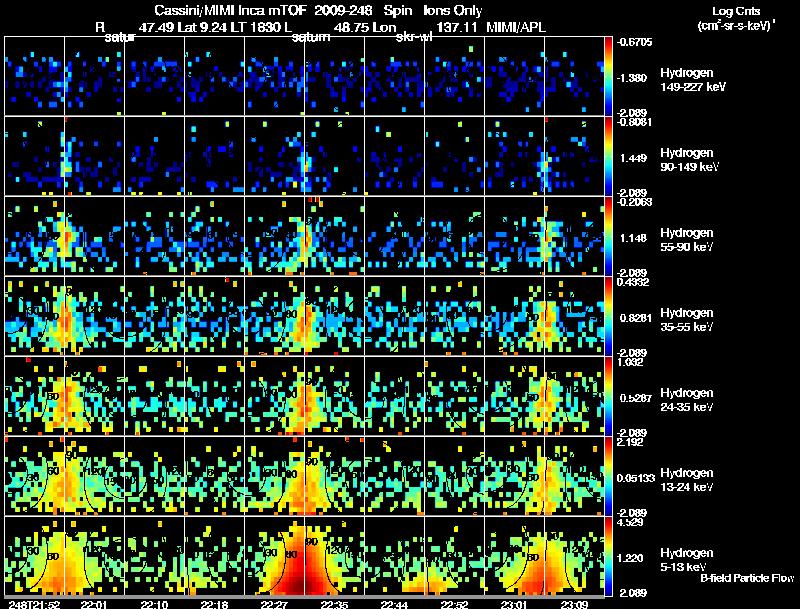
Task: Click the 'Ions Only' text in the title
Action: pyautogui.click(x=453, y=11)
